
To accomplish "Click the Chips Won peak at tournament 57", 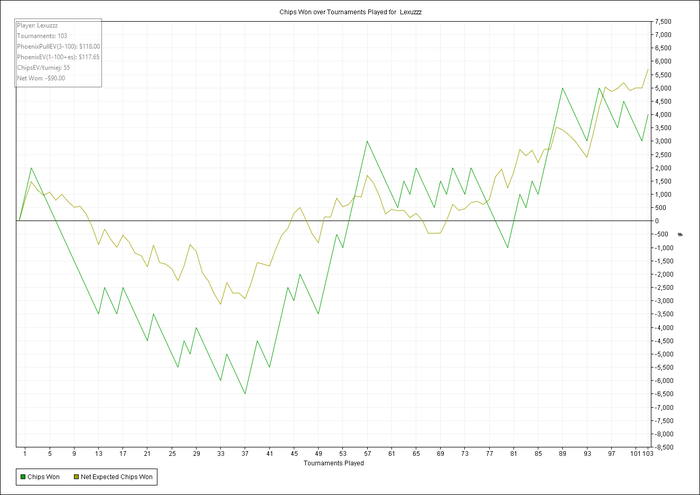I will pos(367,141).
